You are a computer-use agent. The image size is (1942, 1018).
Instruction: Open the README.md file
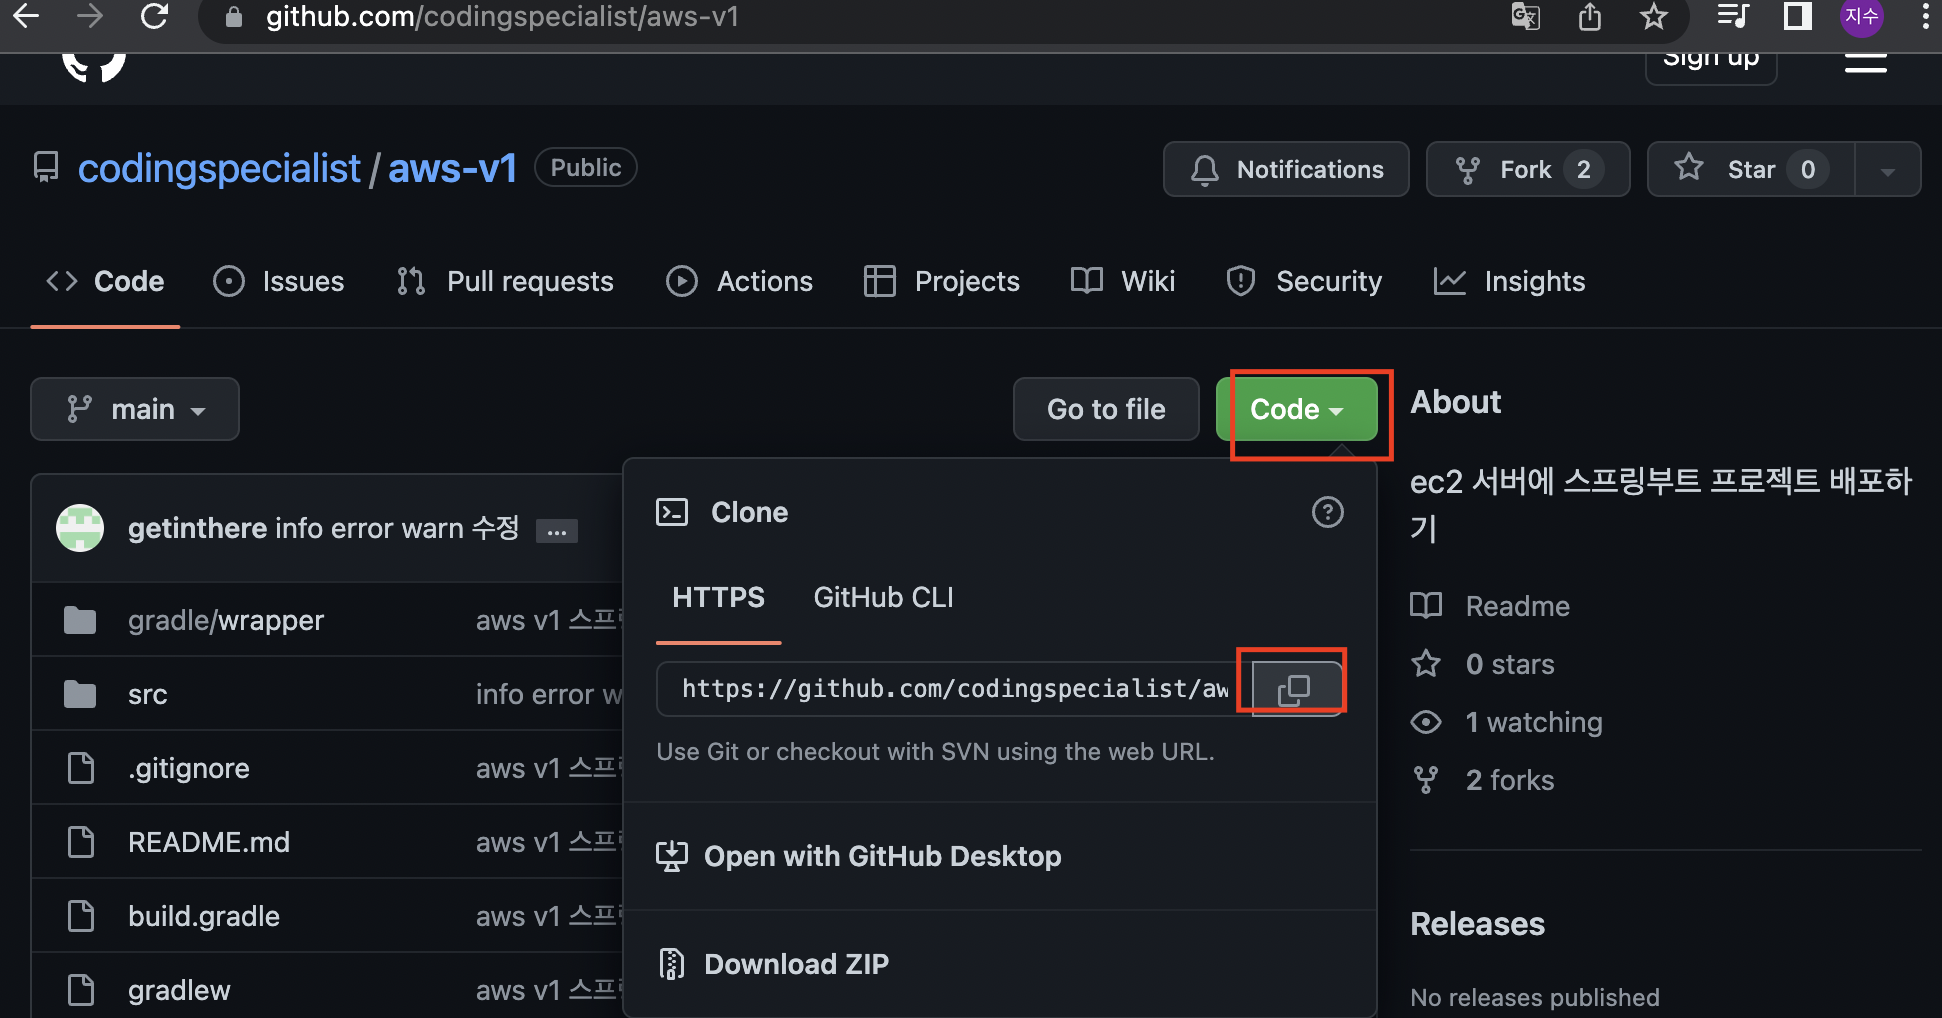tap(209, 842)
